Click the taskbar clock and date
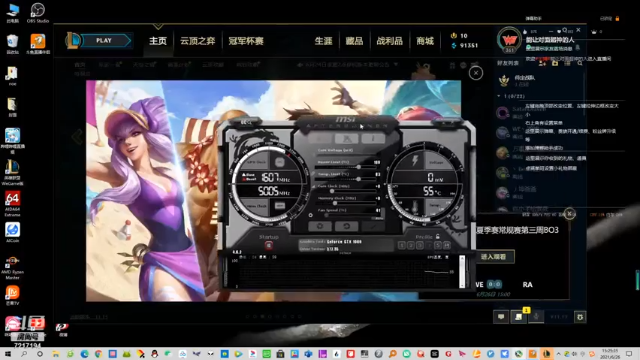The height and width of the screenshot is (360, 640). click(x=611, y=353)
